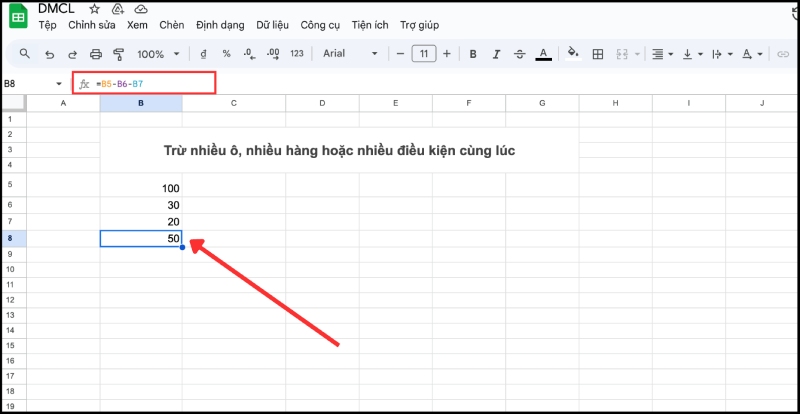Toggle italic formatting
Image resolution: width=800 pixels, height=414 pixels.
(496, 54)
